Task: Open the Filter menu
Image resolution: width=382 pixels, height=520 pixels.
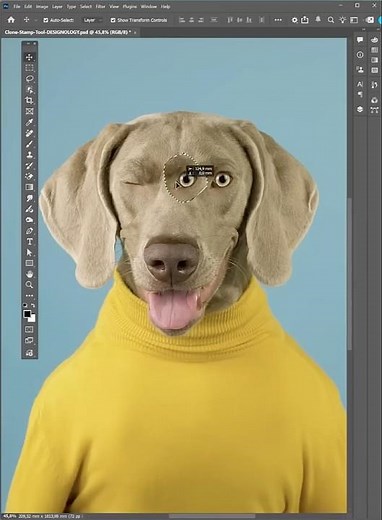Action: (x=101, y=6)
